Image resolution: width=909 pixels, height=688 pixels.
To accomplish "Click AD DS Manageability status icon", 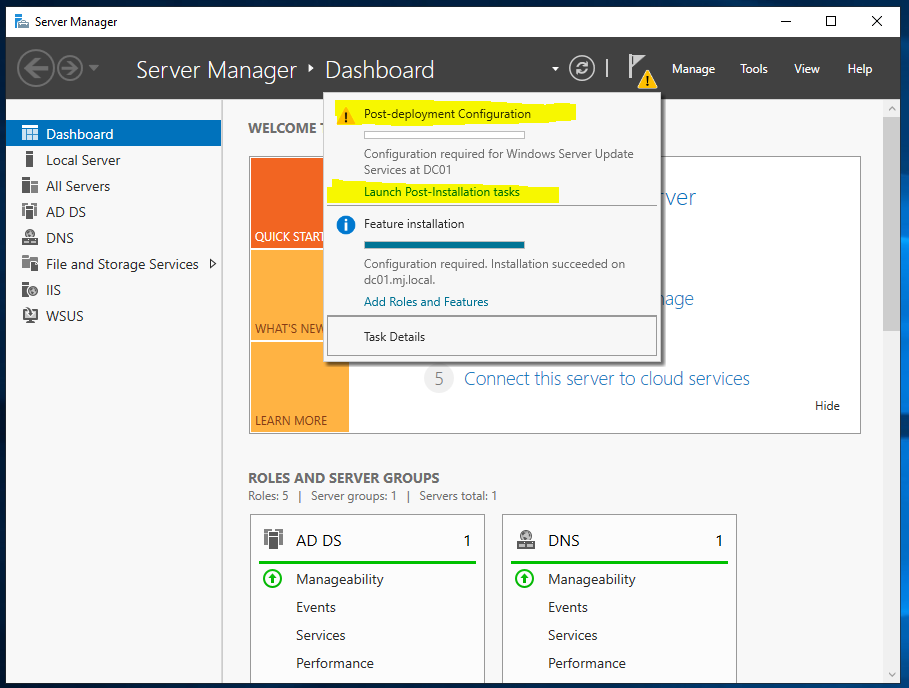I will (272, 578).
